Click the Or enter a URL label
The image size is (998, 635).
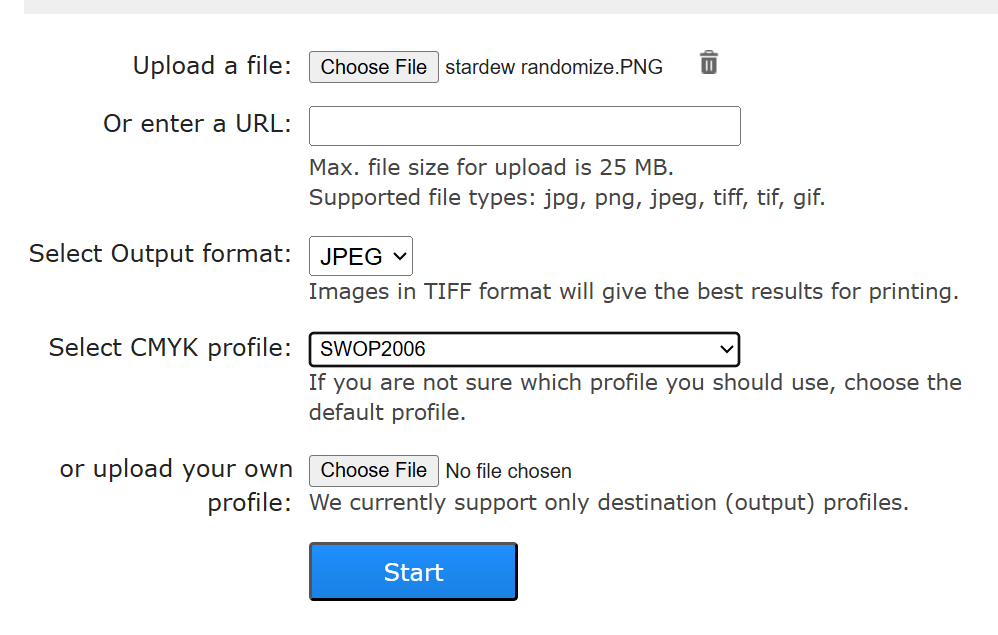coord(197,124)
